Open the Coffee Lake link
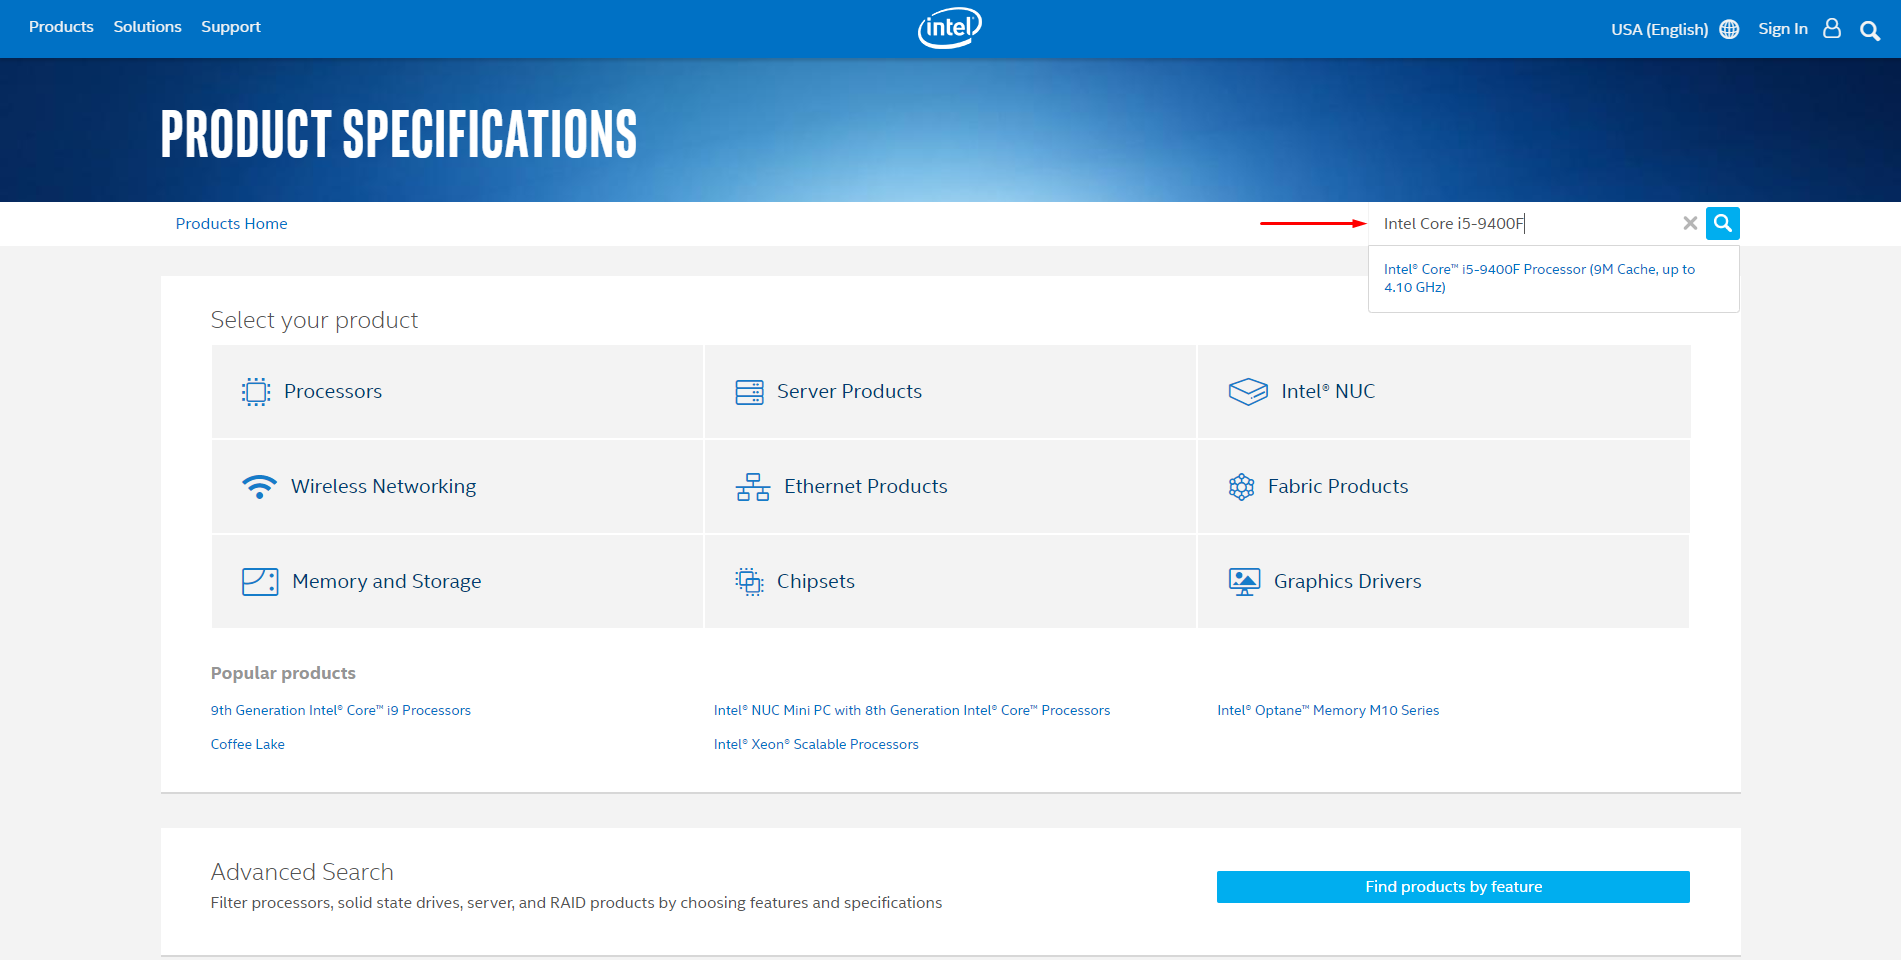 (247, 745)
